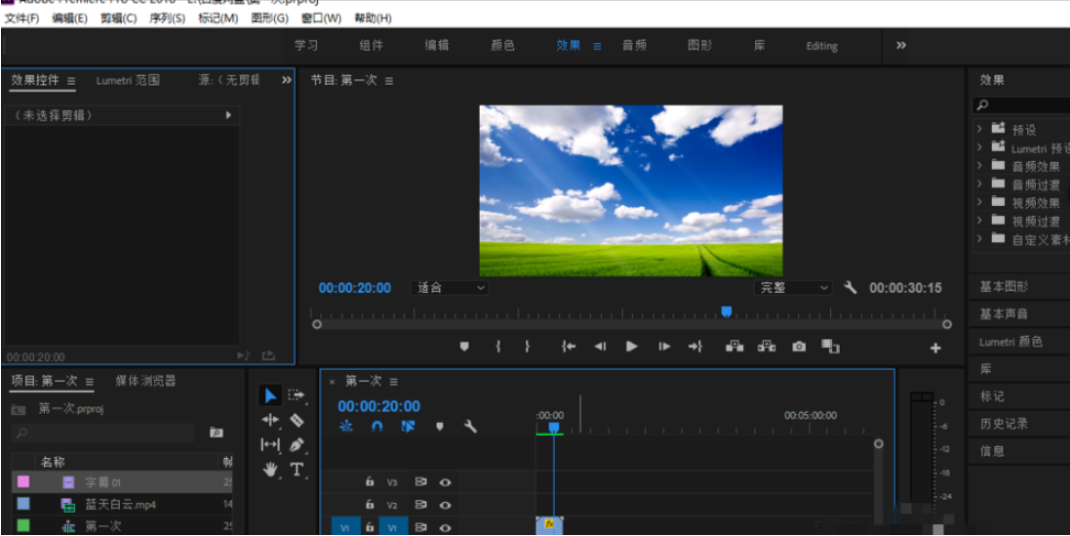This screenshot has height=536, width=1070.
Task: Open the 适合 zoom level dropdown
Action: (x=451, y=288)
